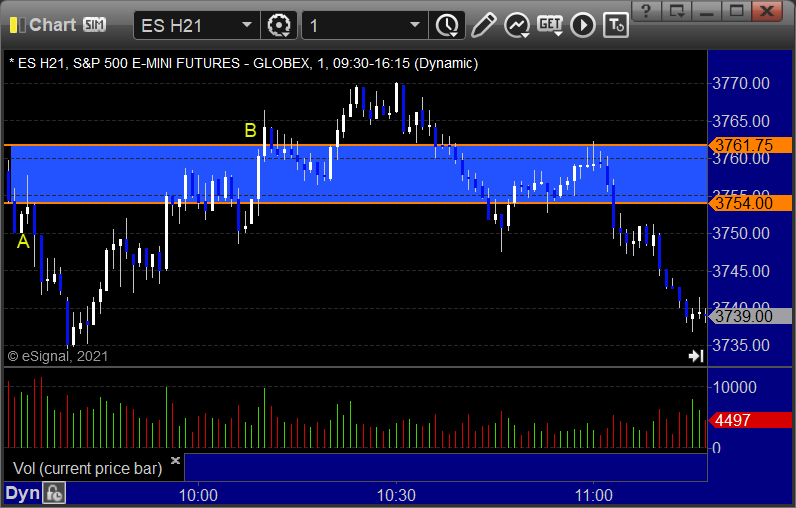Click the yellow chart logo icon

(x=17, y=25)
